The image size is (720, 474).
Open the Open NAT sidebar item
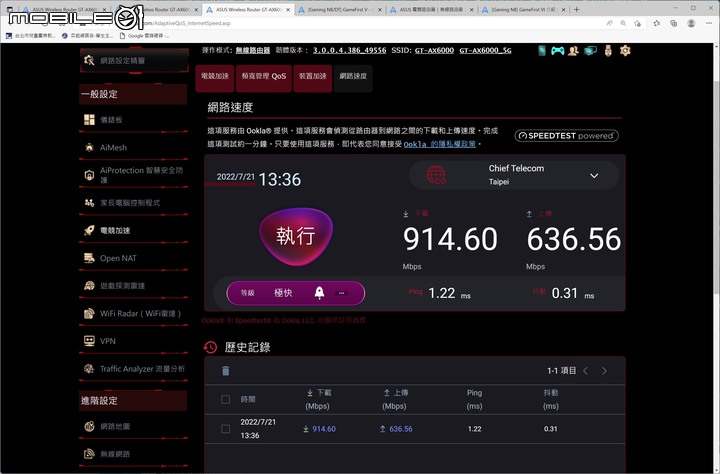pyautogui.click(x=134, y=258)
